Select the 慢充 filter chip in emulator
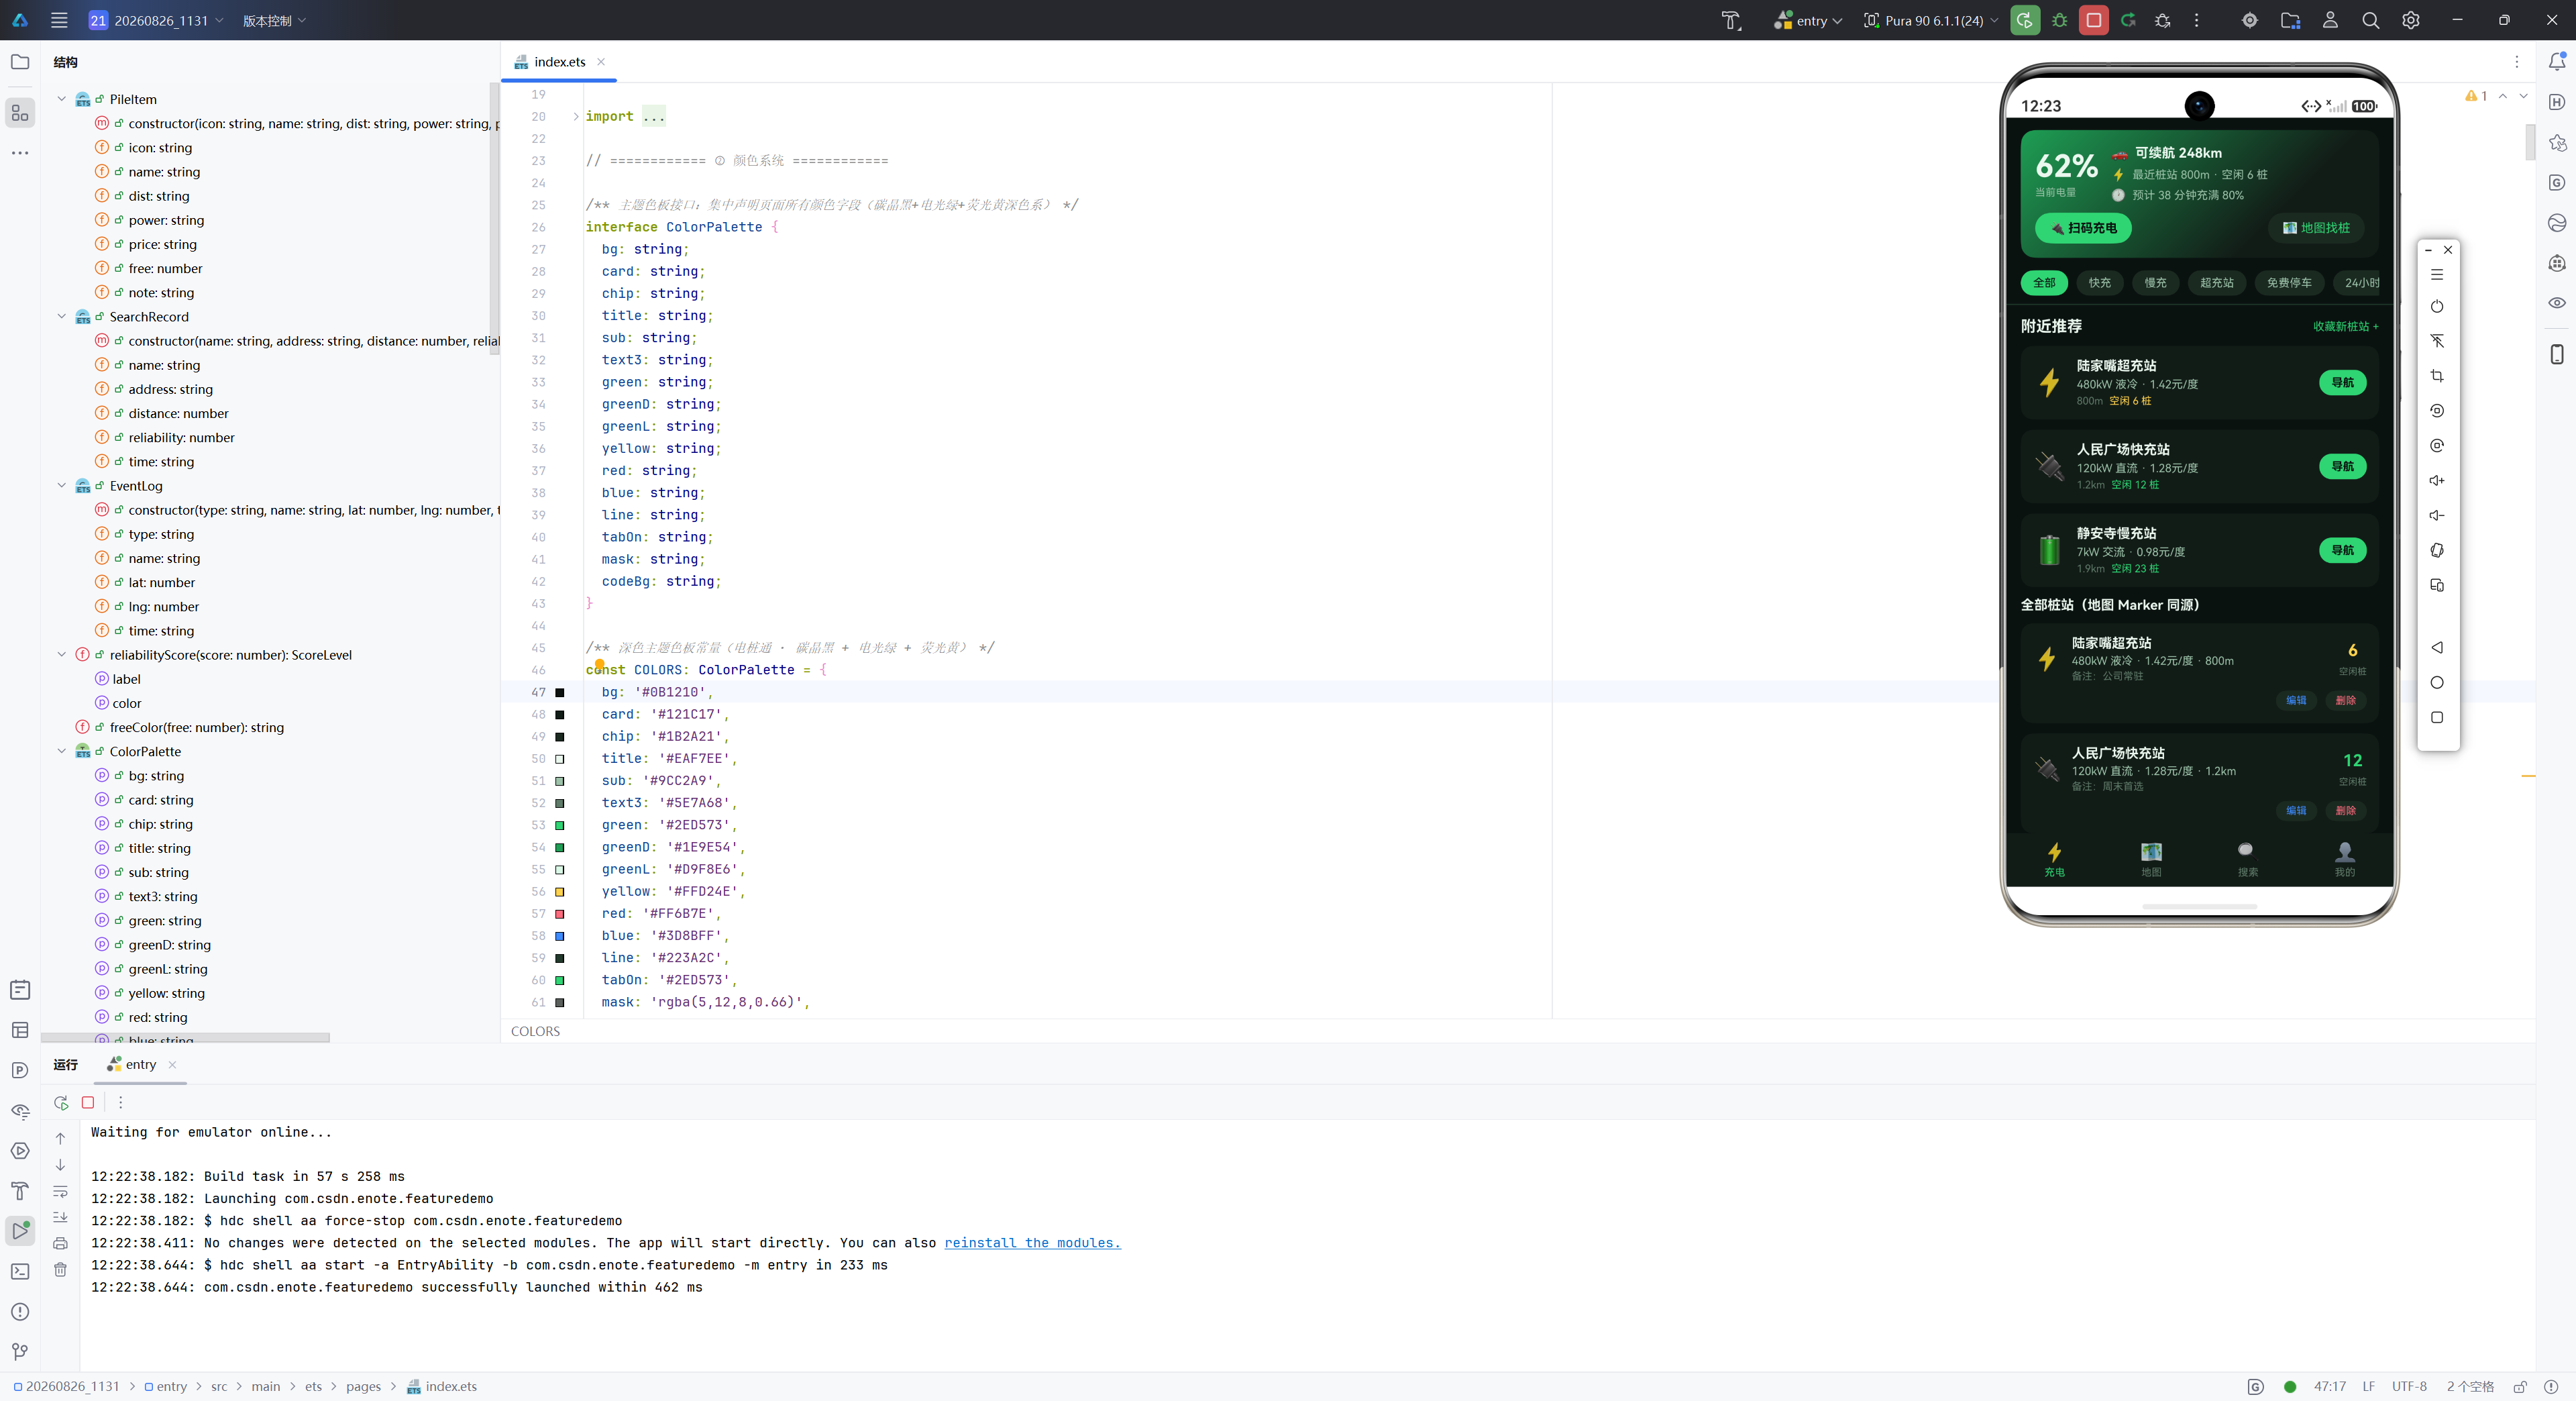2576x1401 pixels. tap(2155, 283)
